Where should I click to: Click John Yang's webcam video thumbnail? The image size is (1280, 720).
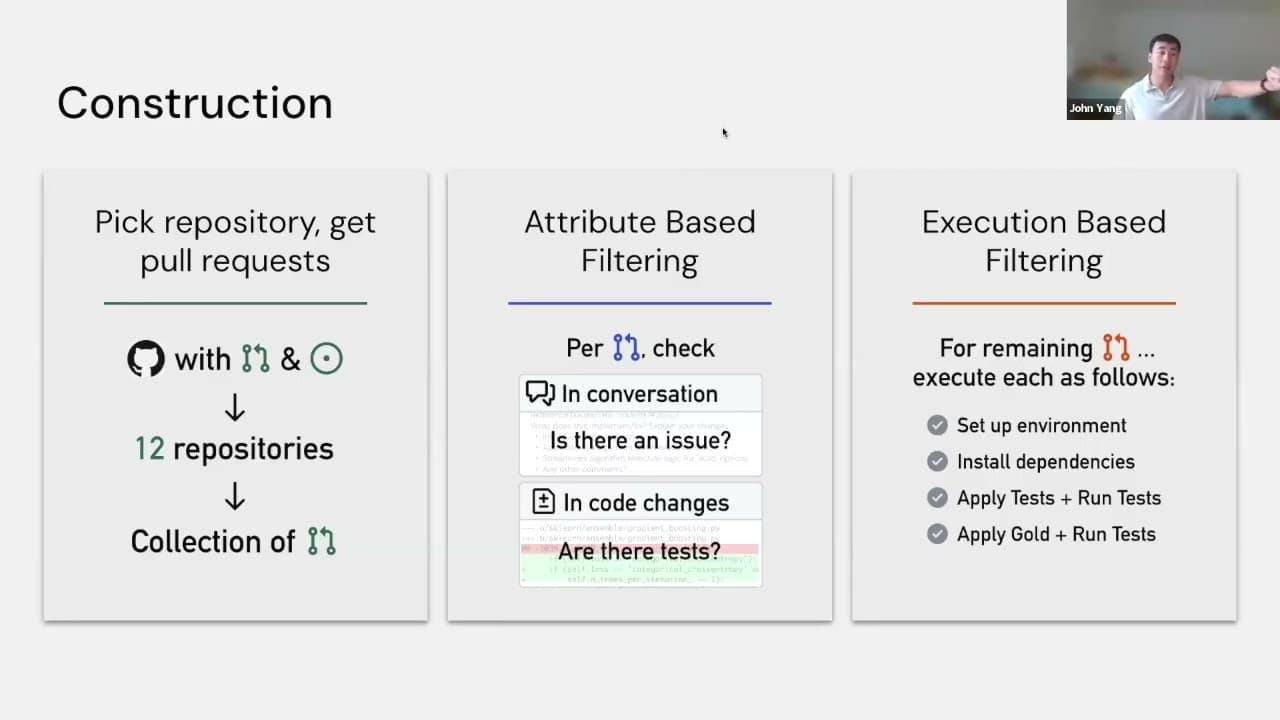pyautogui.click(x=1173, y=60)
